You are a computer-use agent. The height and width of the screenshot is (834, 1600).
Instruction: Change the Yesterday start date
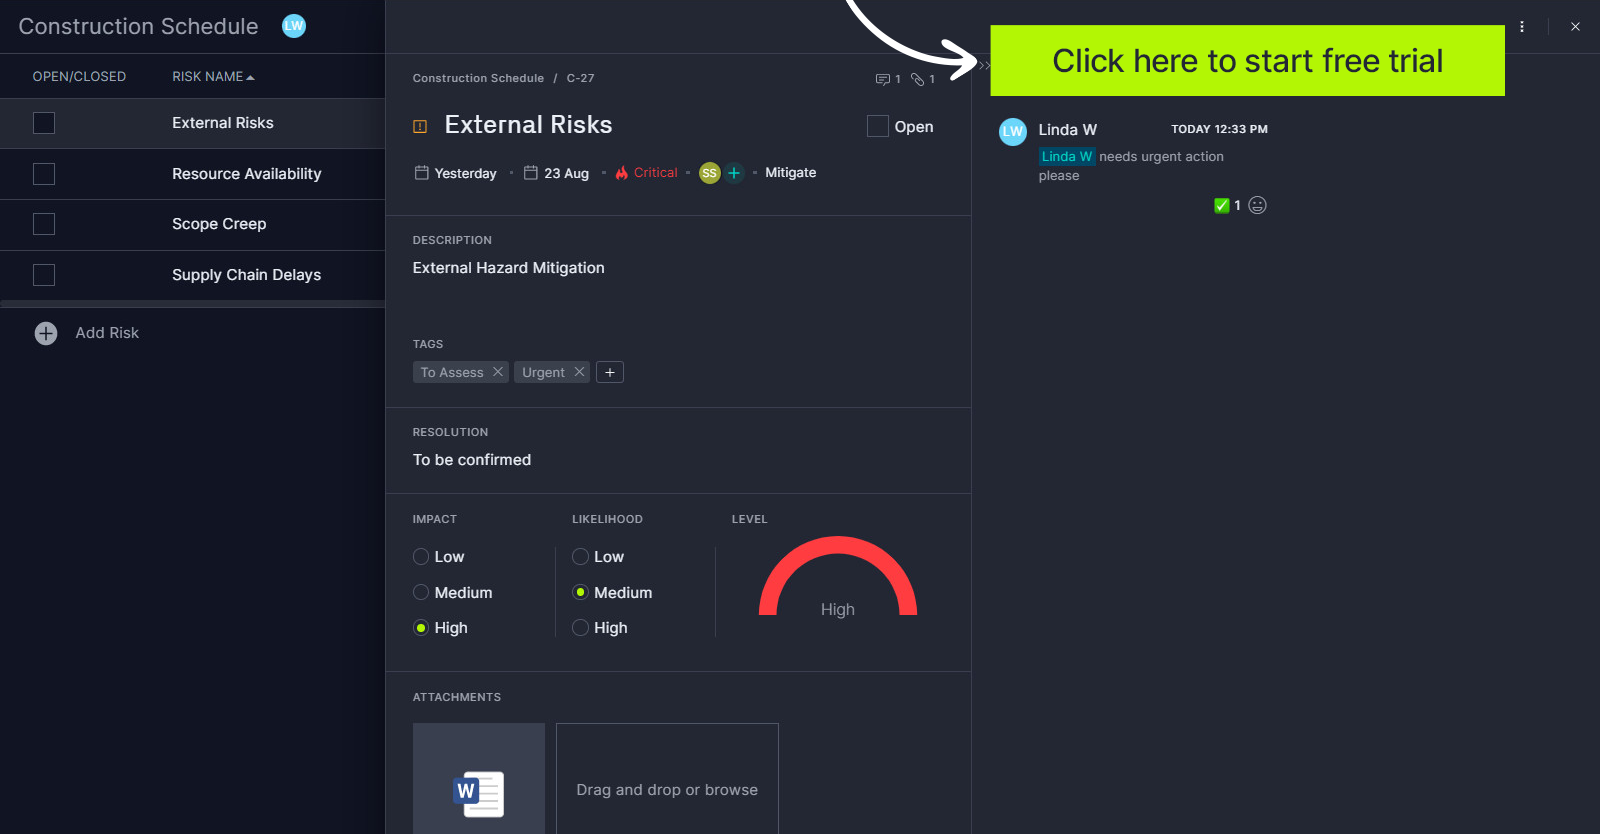point(465,174)
